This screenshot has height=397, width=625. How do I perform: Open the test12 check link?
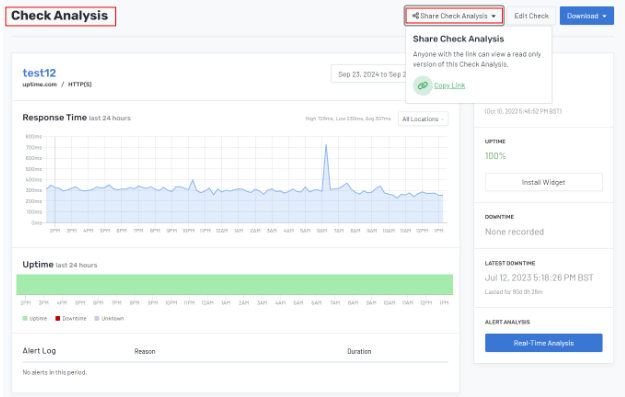click(39, 73)
